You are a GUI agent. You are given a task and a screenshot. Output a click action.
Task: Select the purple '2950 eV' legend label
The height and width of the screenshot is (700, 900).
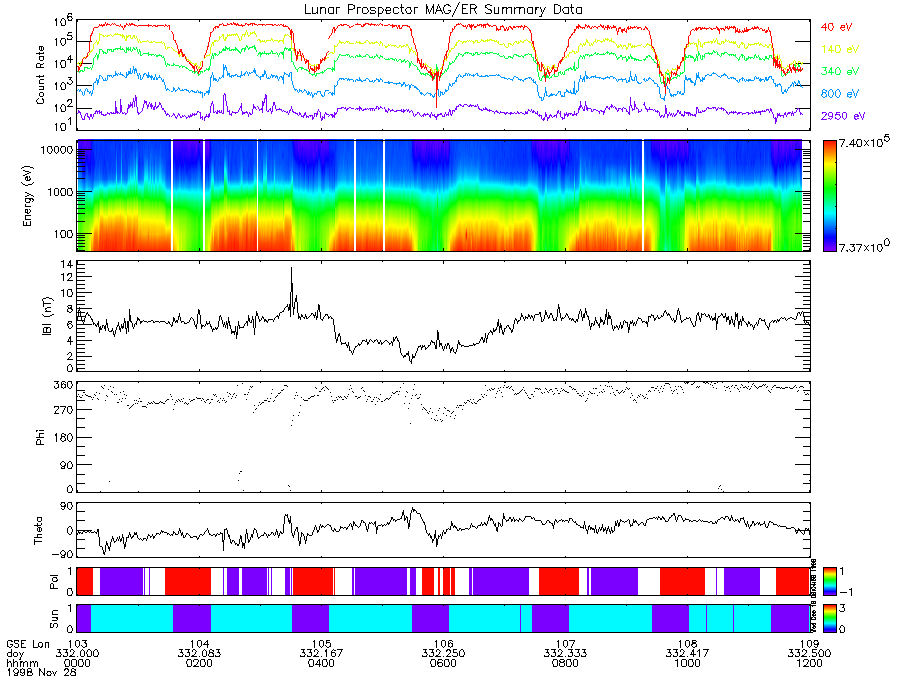843,116
